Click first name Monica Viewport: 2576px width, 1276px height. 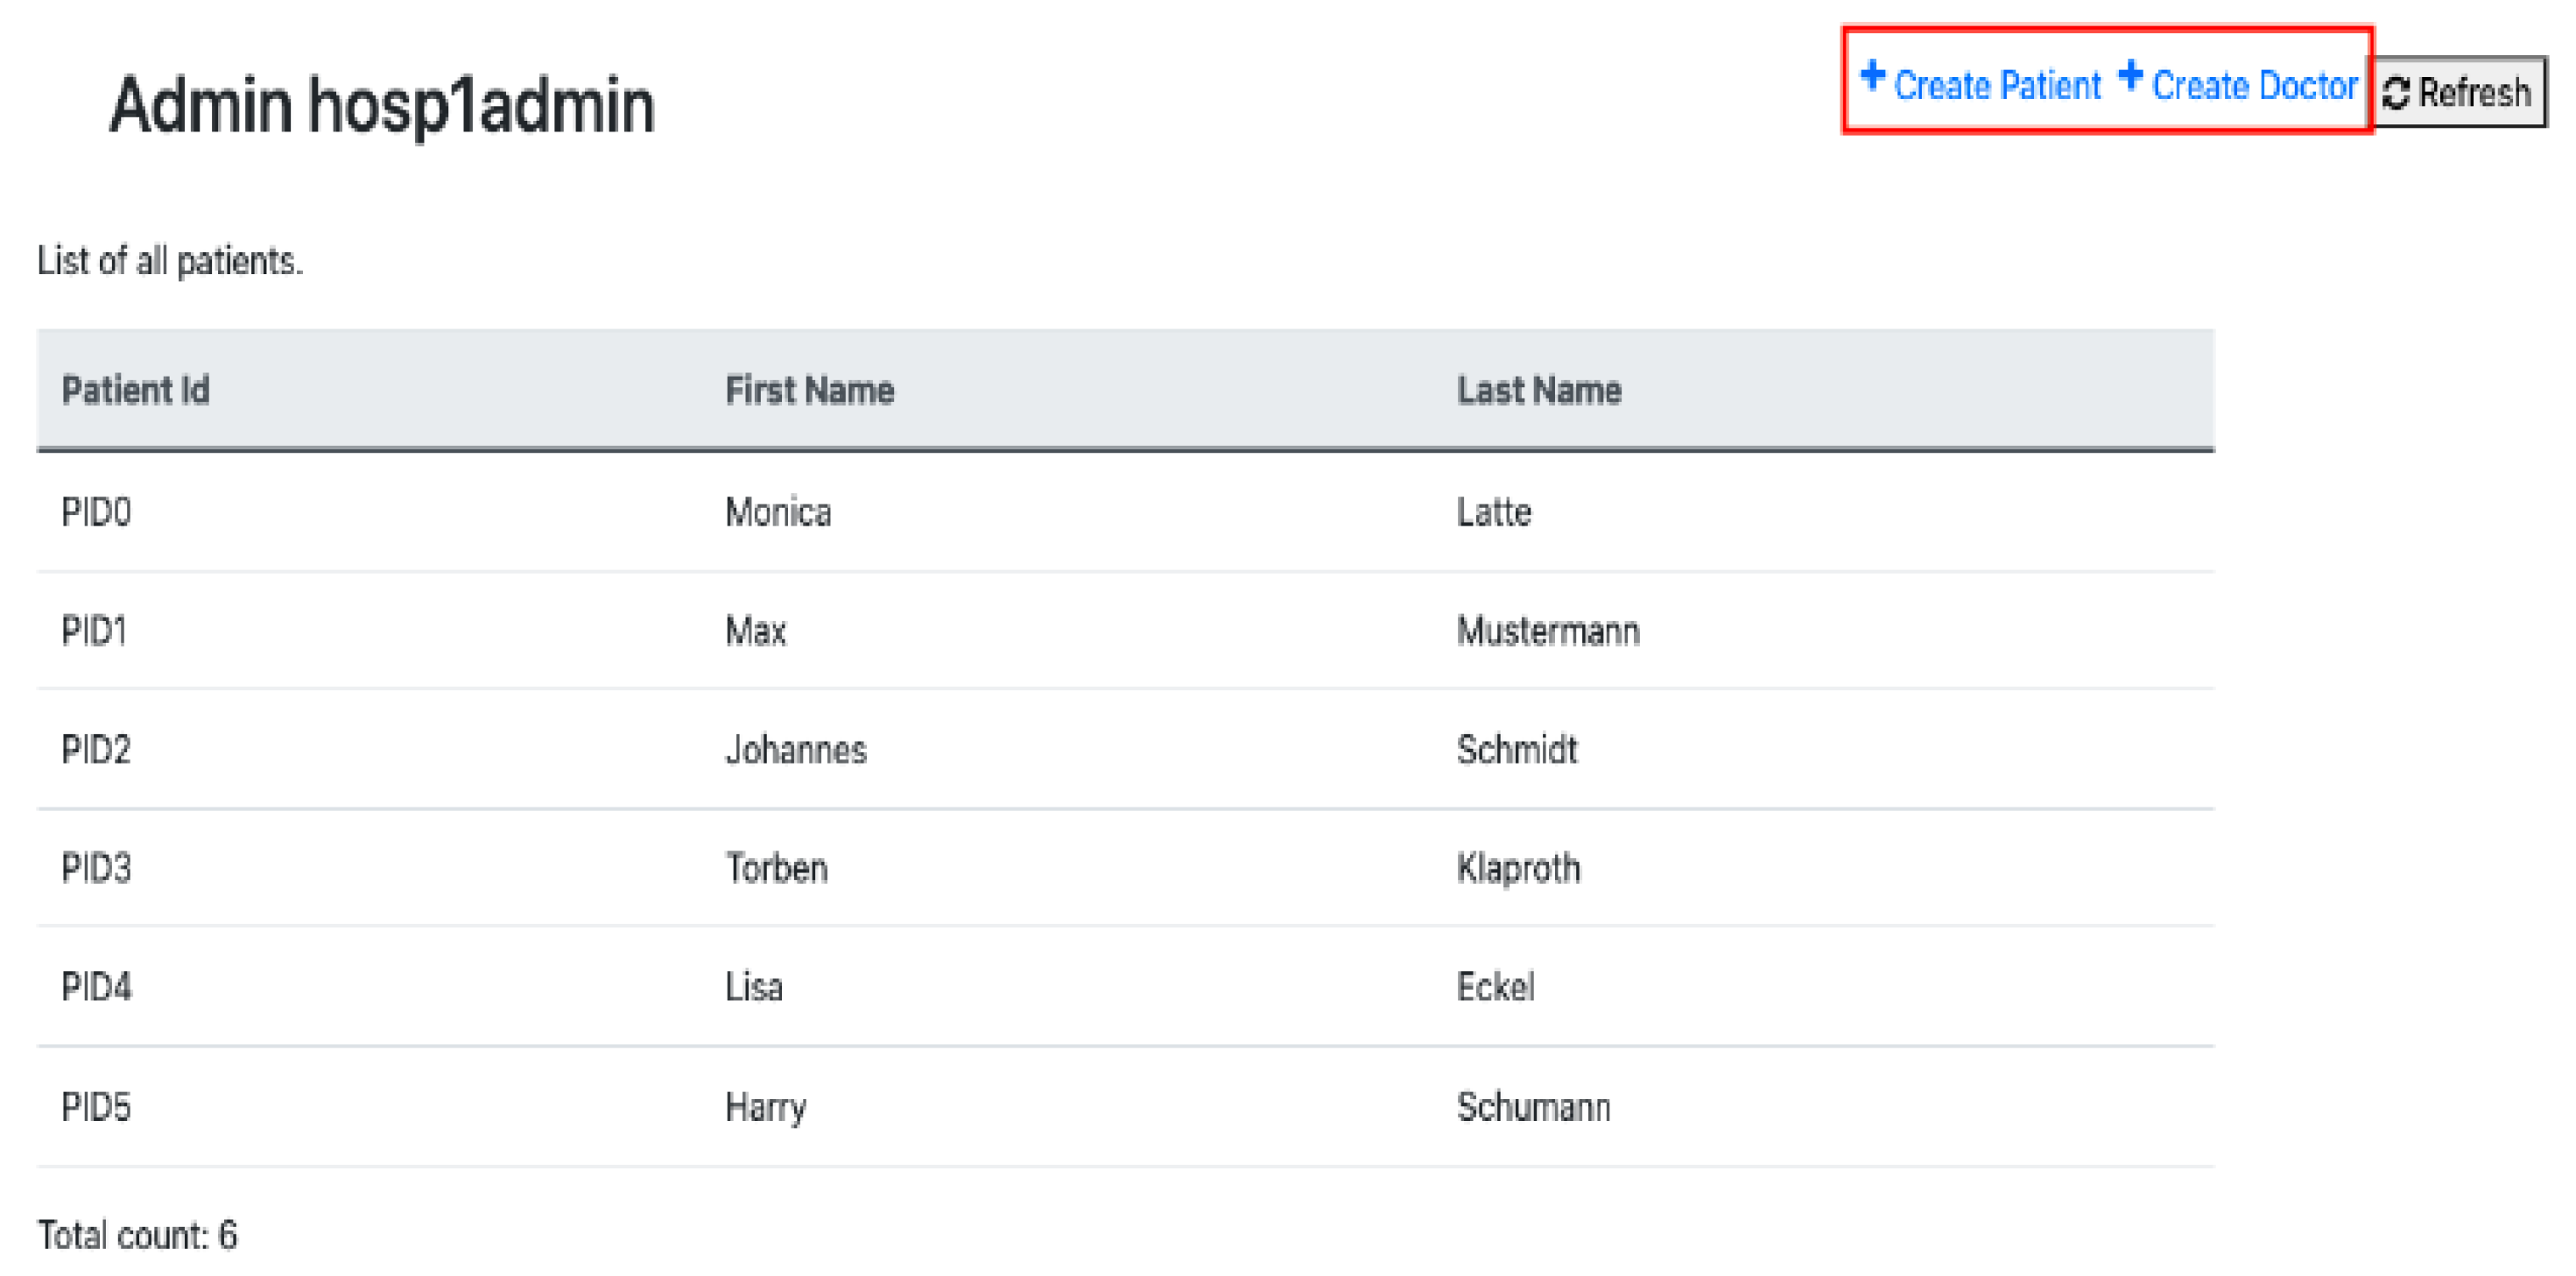778,512
